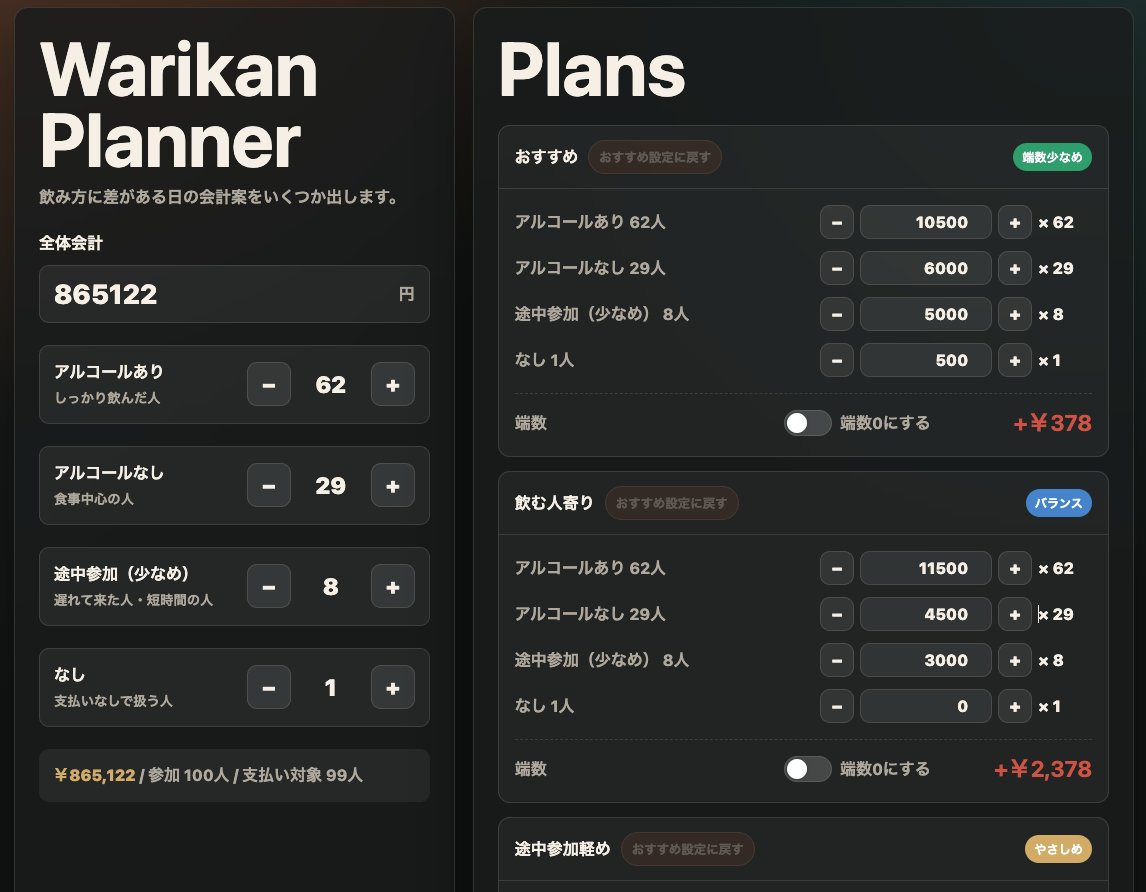Lower 飲む人寄り plan アルコールあり amount 11500
This screenshot has height=892, width=1146.
(837, 568)
